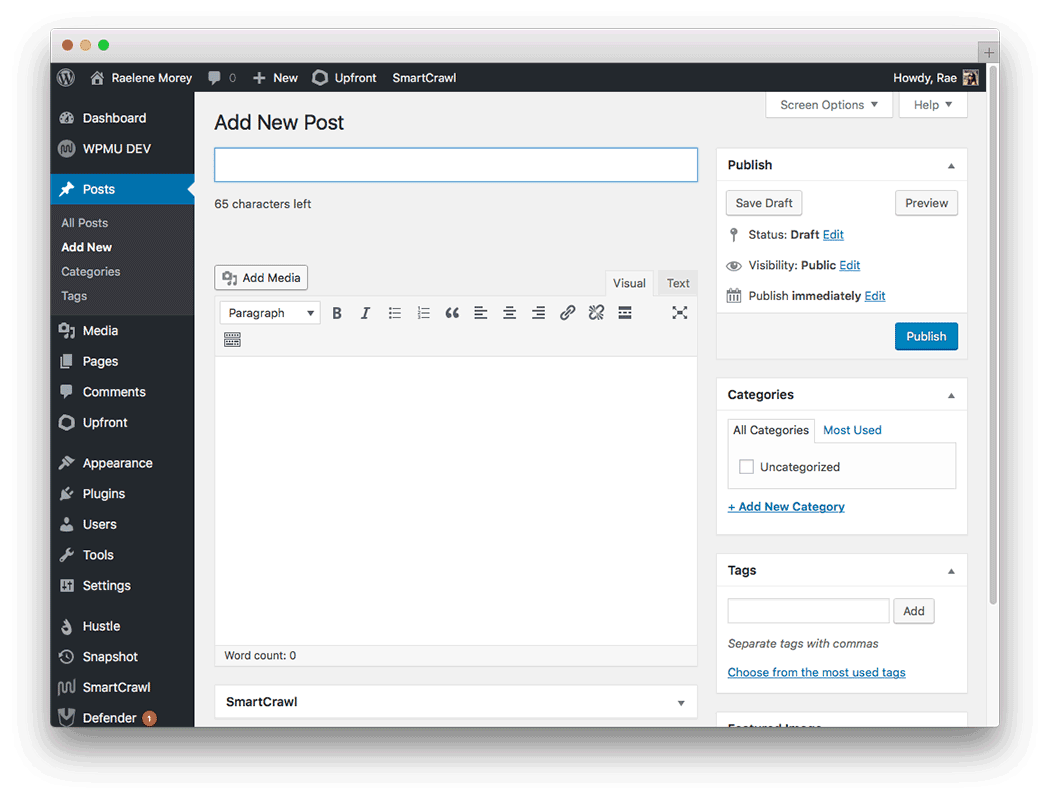Align text to the center

click(x=509, y=312)
